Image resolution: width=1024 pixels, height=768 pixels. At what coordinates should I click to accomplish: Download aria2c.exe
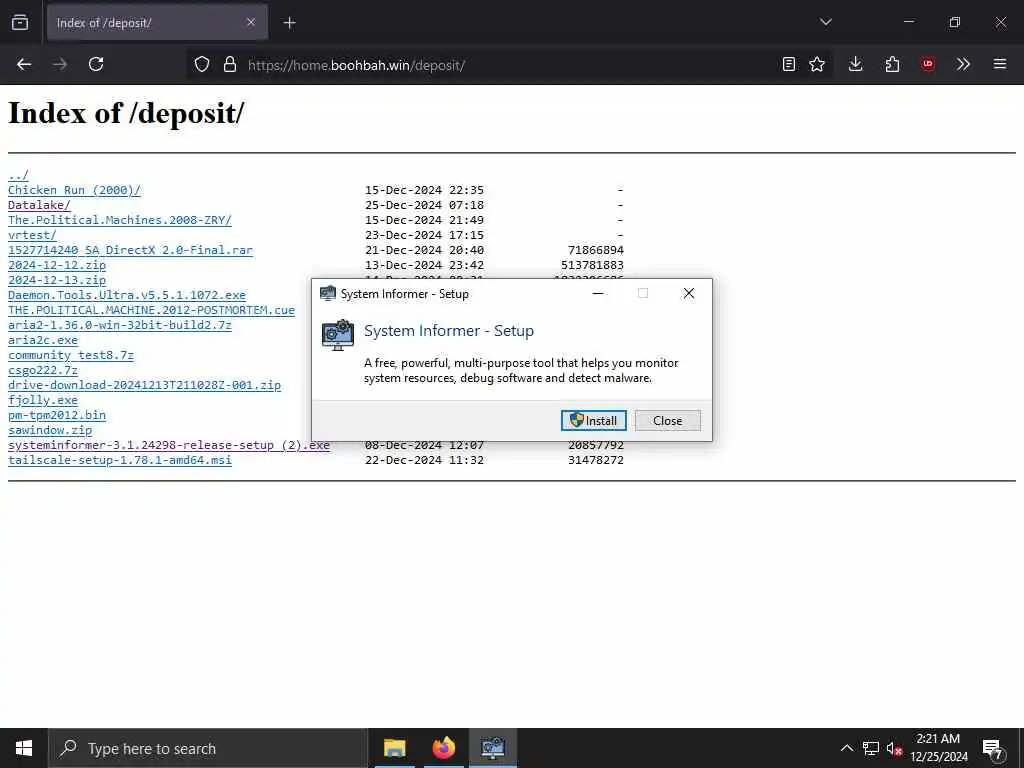(43, 340)
